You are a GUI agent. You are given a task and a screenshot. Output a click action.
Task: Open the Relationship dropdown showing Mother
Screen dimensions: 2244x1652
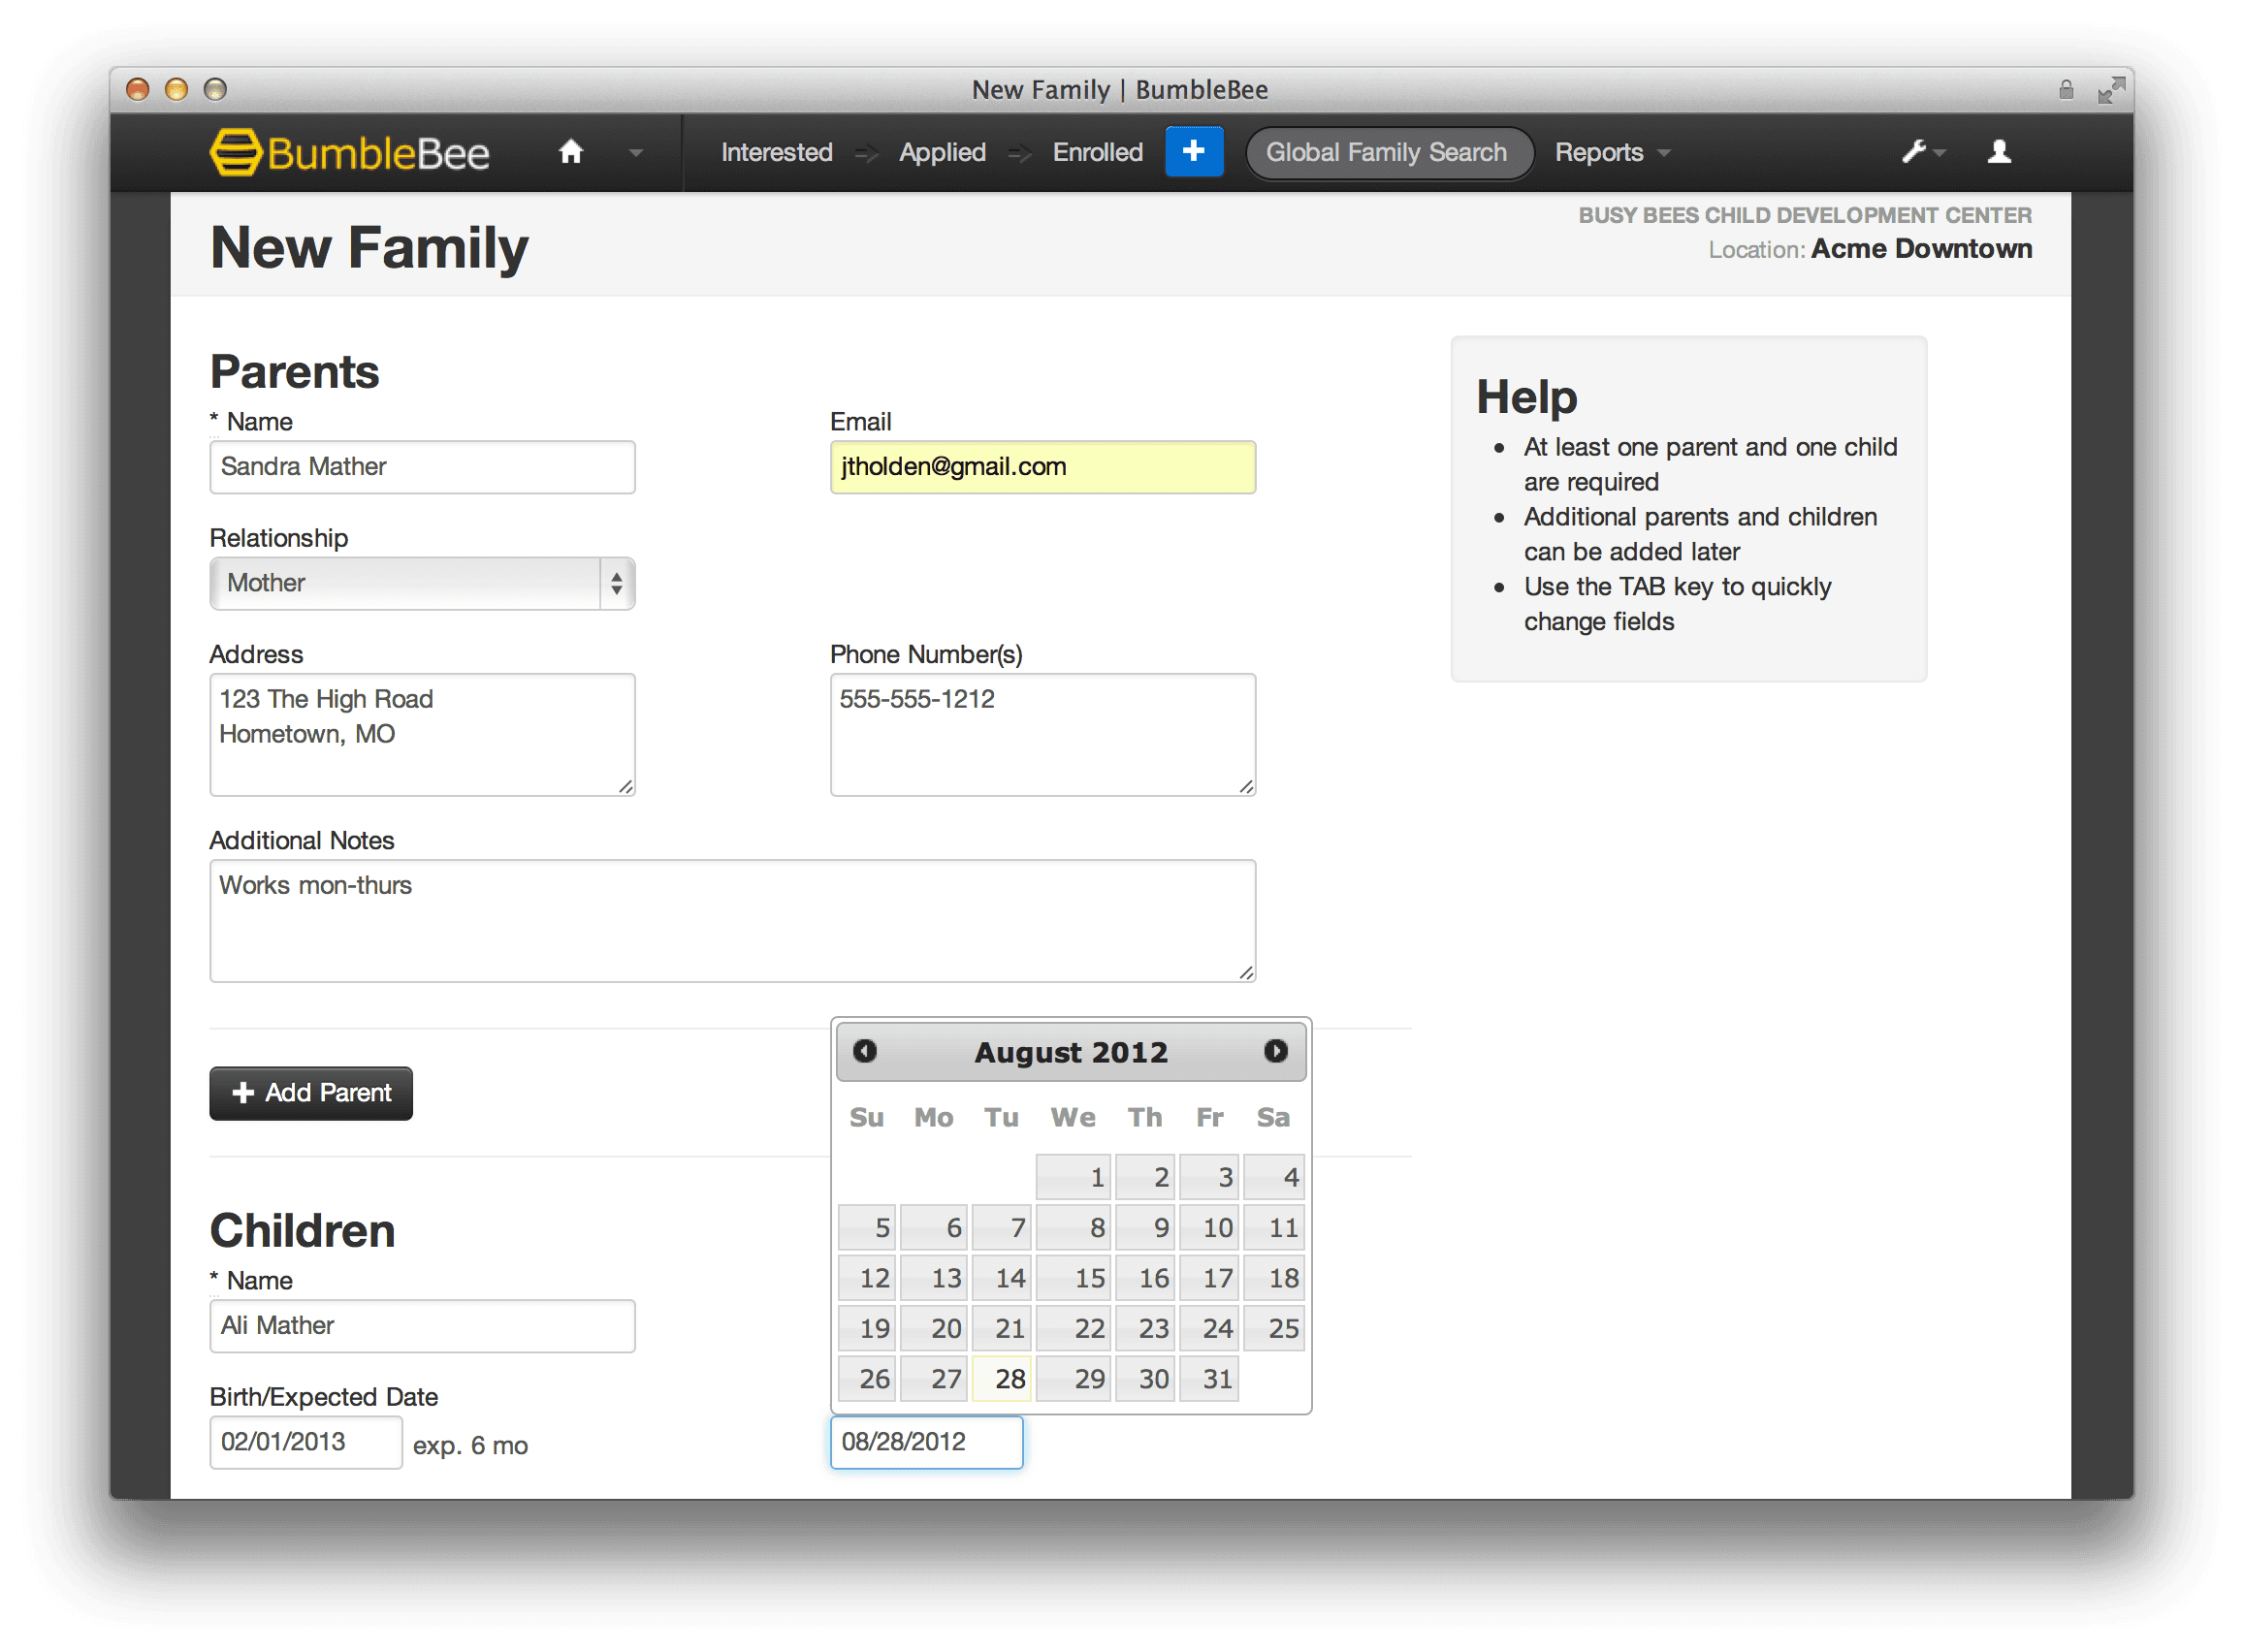[x=422, y=583]
